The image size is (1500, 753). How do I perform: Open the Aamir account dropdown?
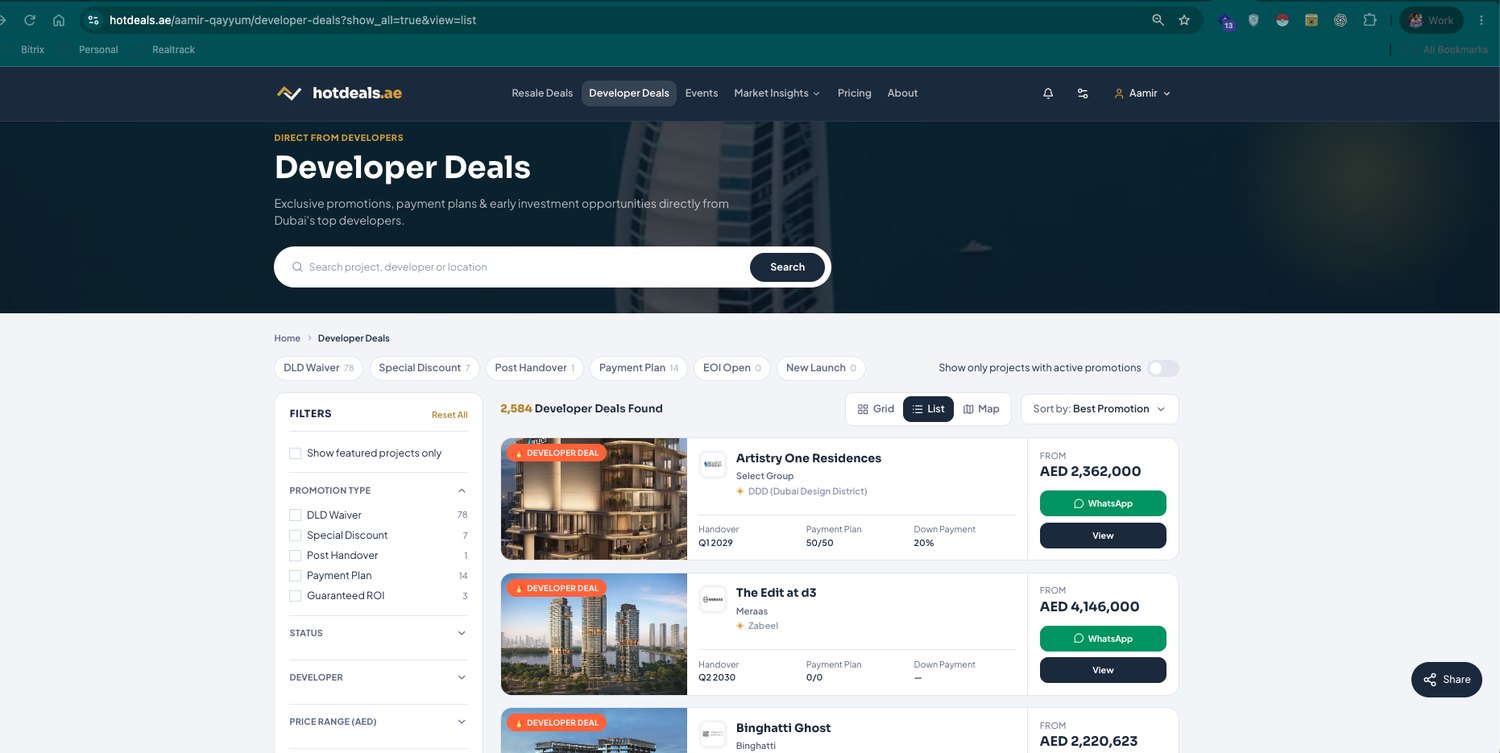tap(1142, 93)
